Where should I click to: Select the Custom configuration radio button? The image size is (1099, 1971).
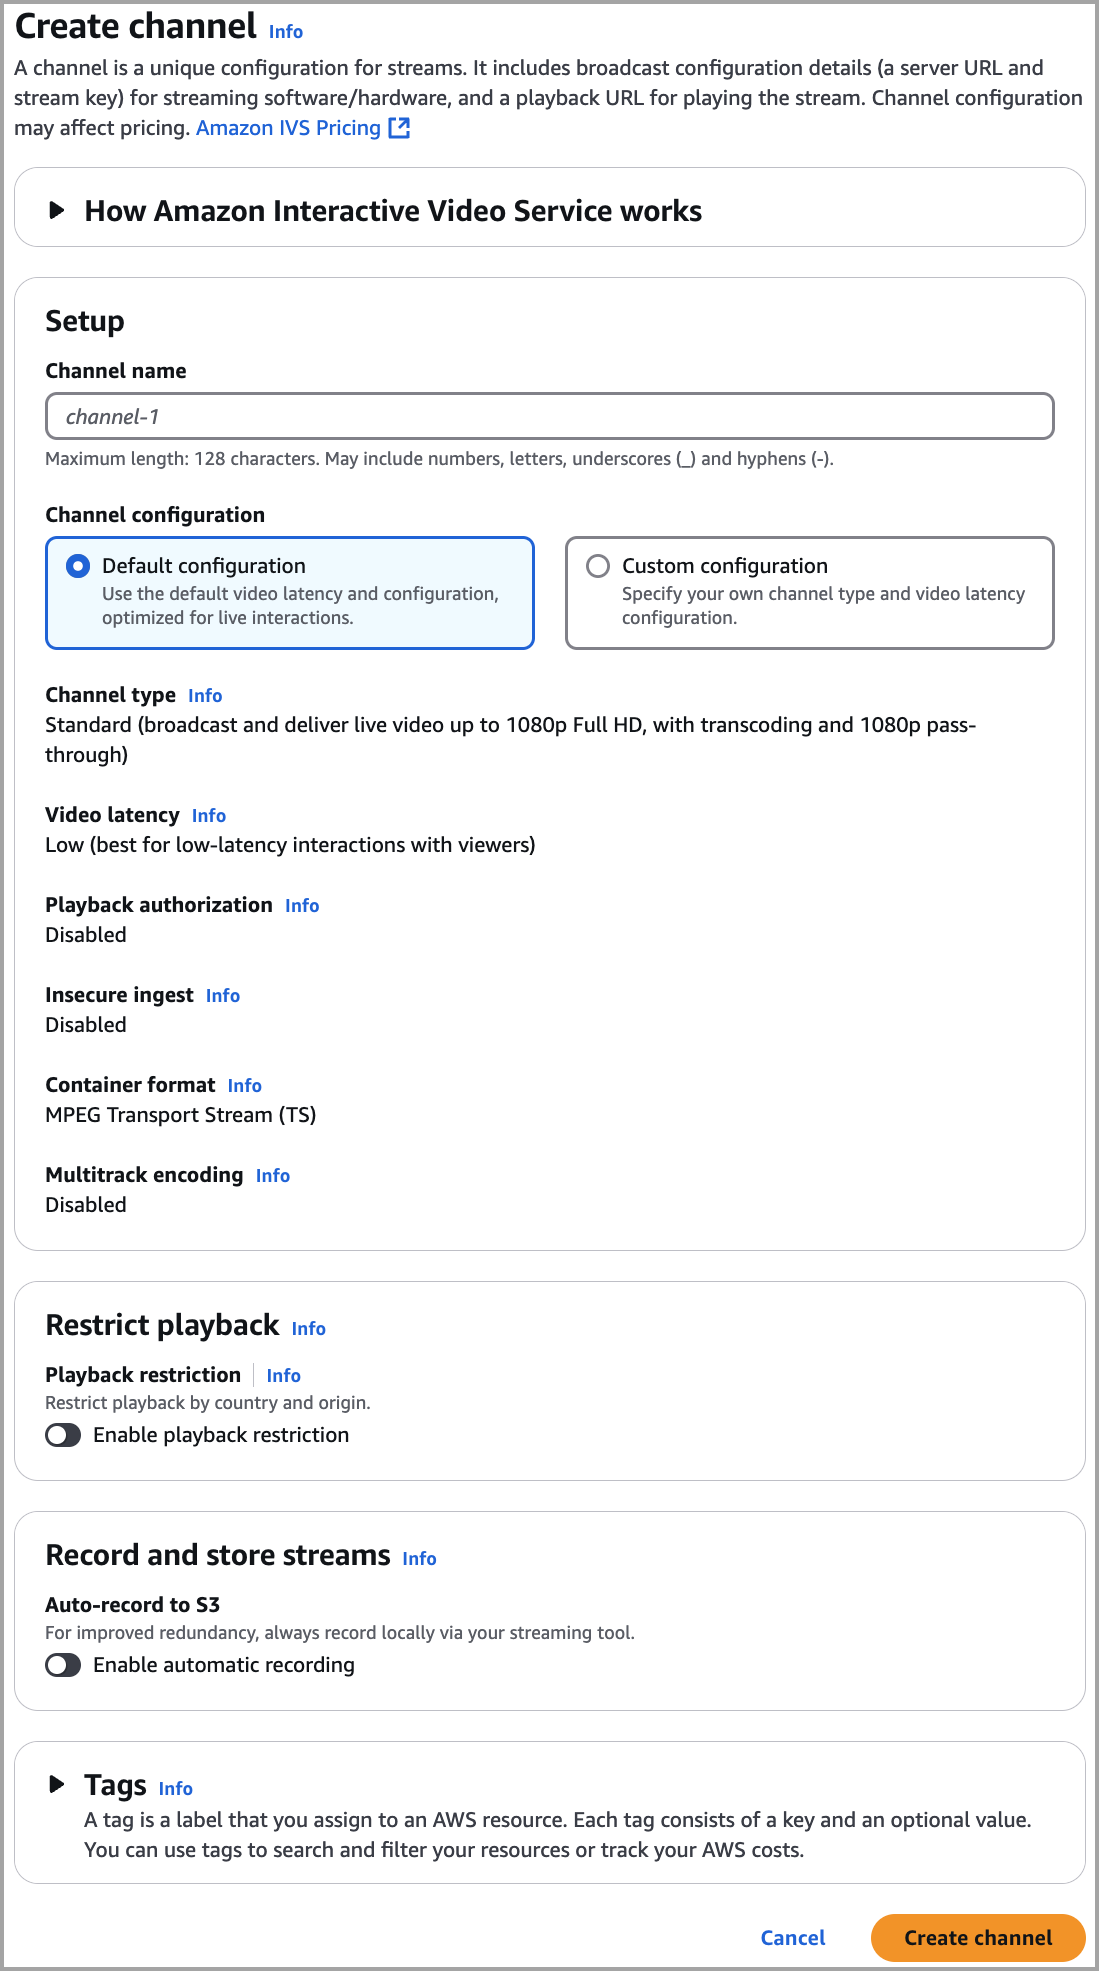(x=598, y=566)
